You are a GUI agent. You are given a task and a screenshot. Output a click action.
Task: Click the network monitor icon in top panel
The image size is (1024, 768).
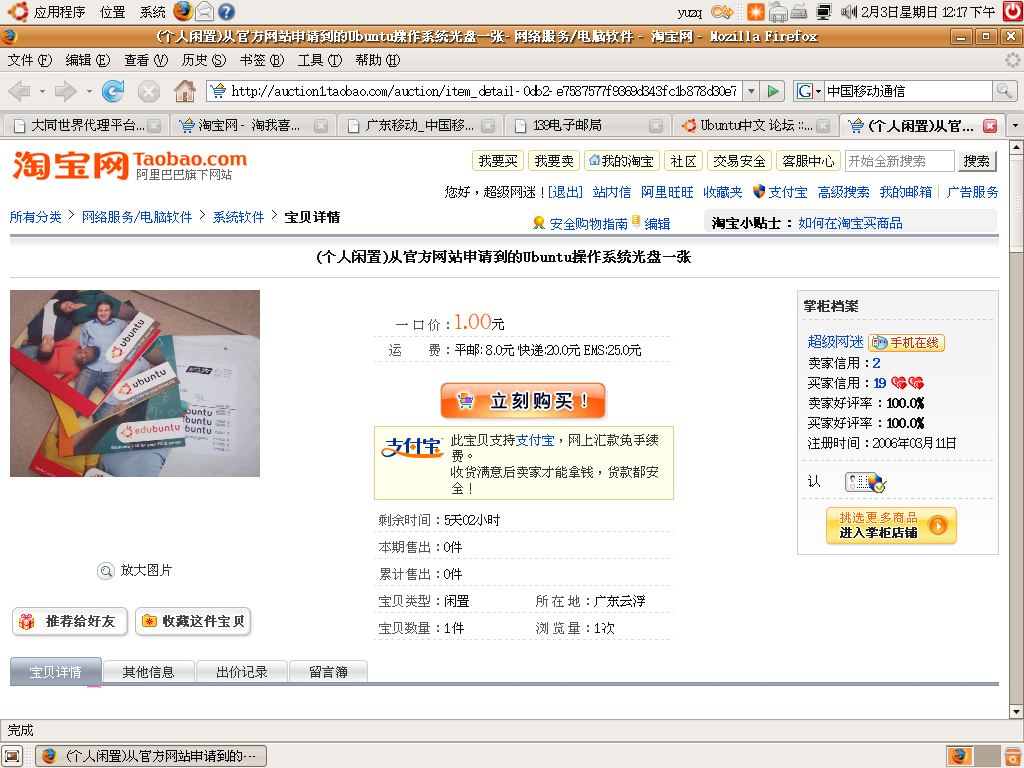824,11
